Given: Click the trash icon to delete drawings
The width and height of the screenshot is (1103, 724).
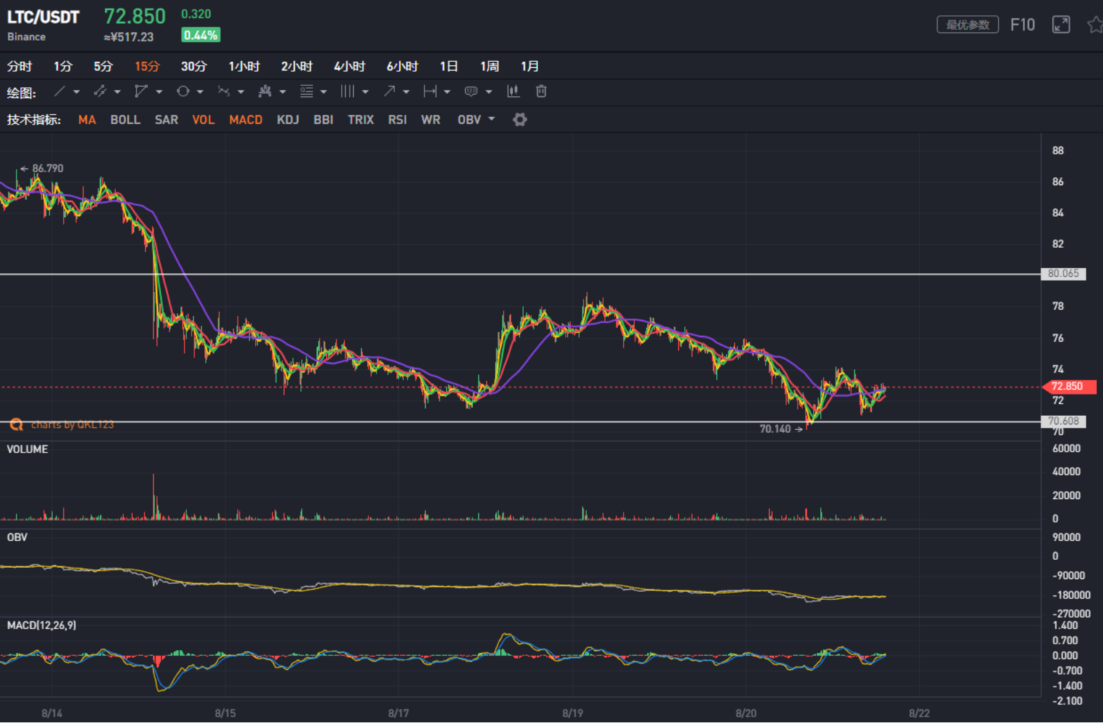Looking at the screenshot, I should pos(541,91).
